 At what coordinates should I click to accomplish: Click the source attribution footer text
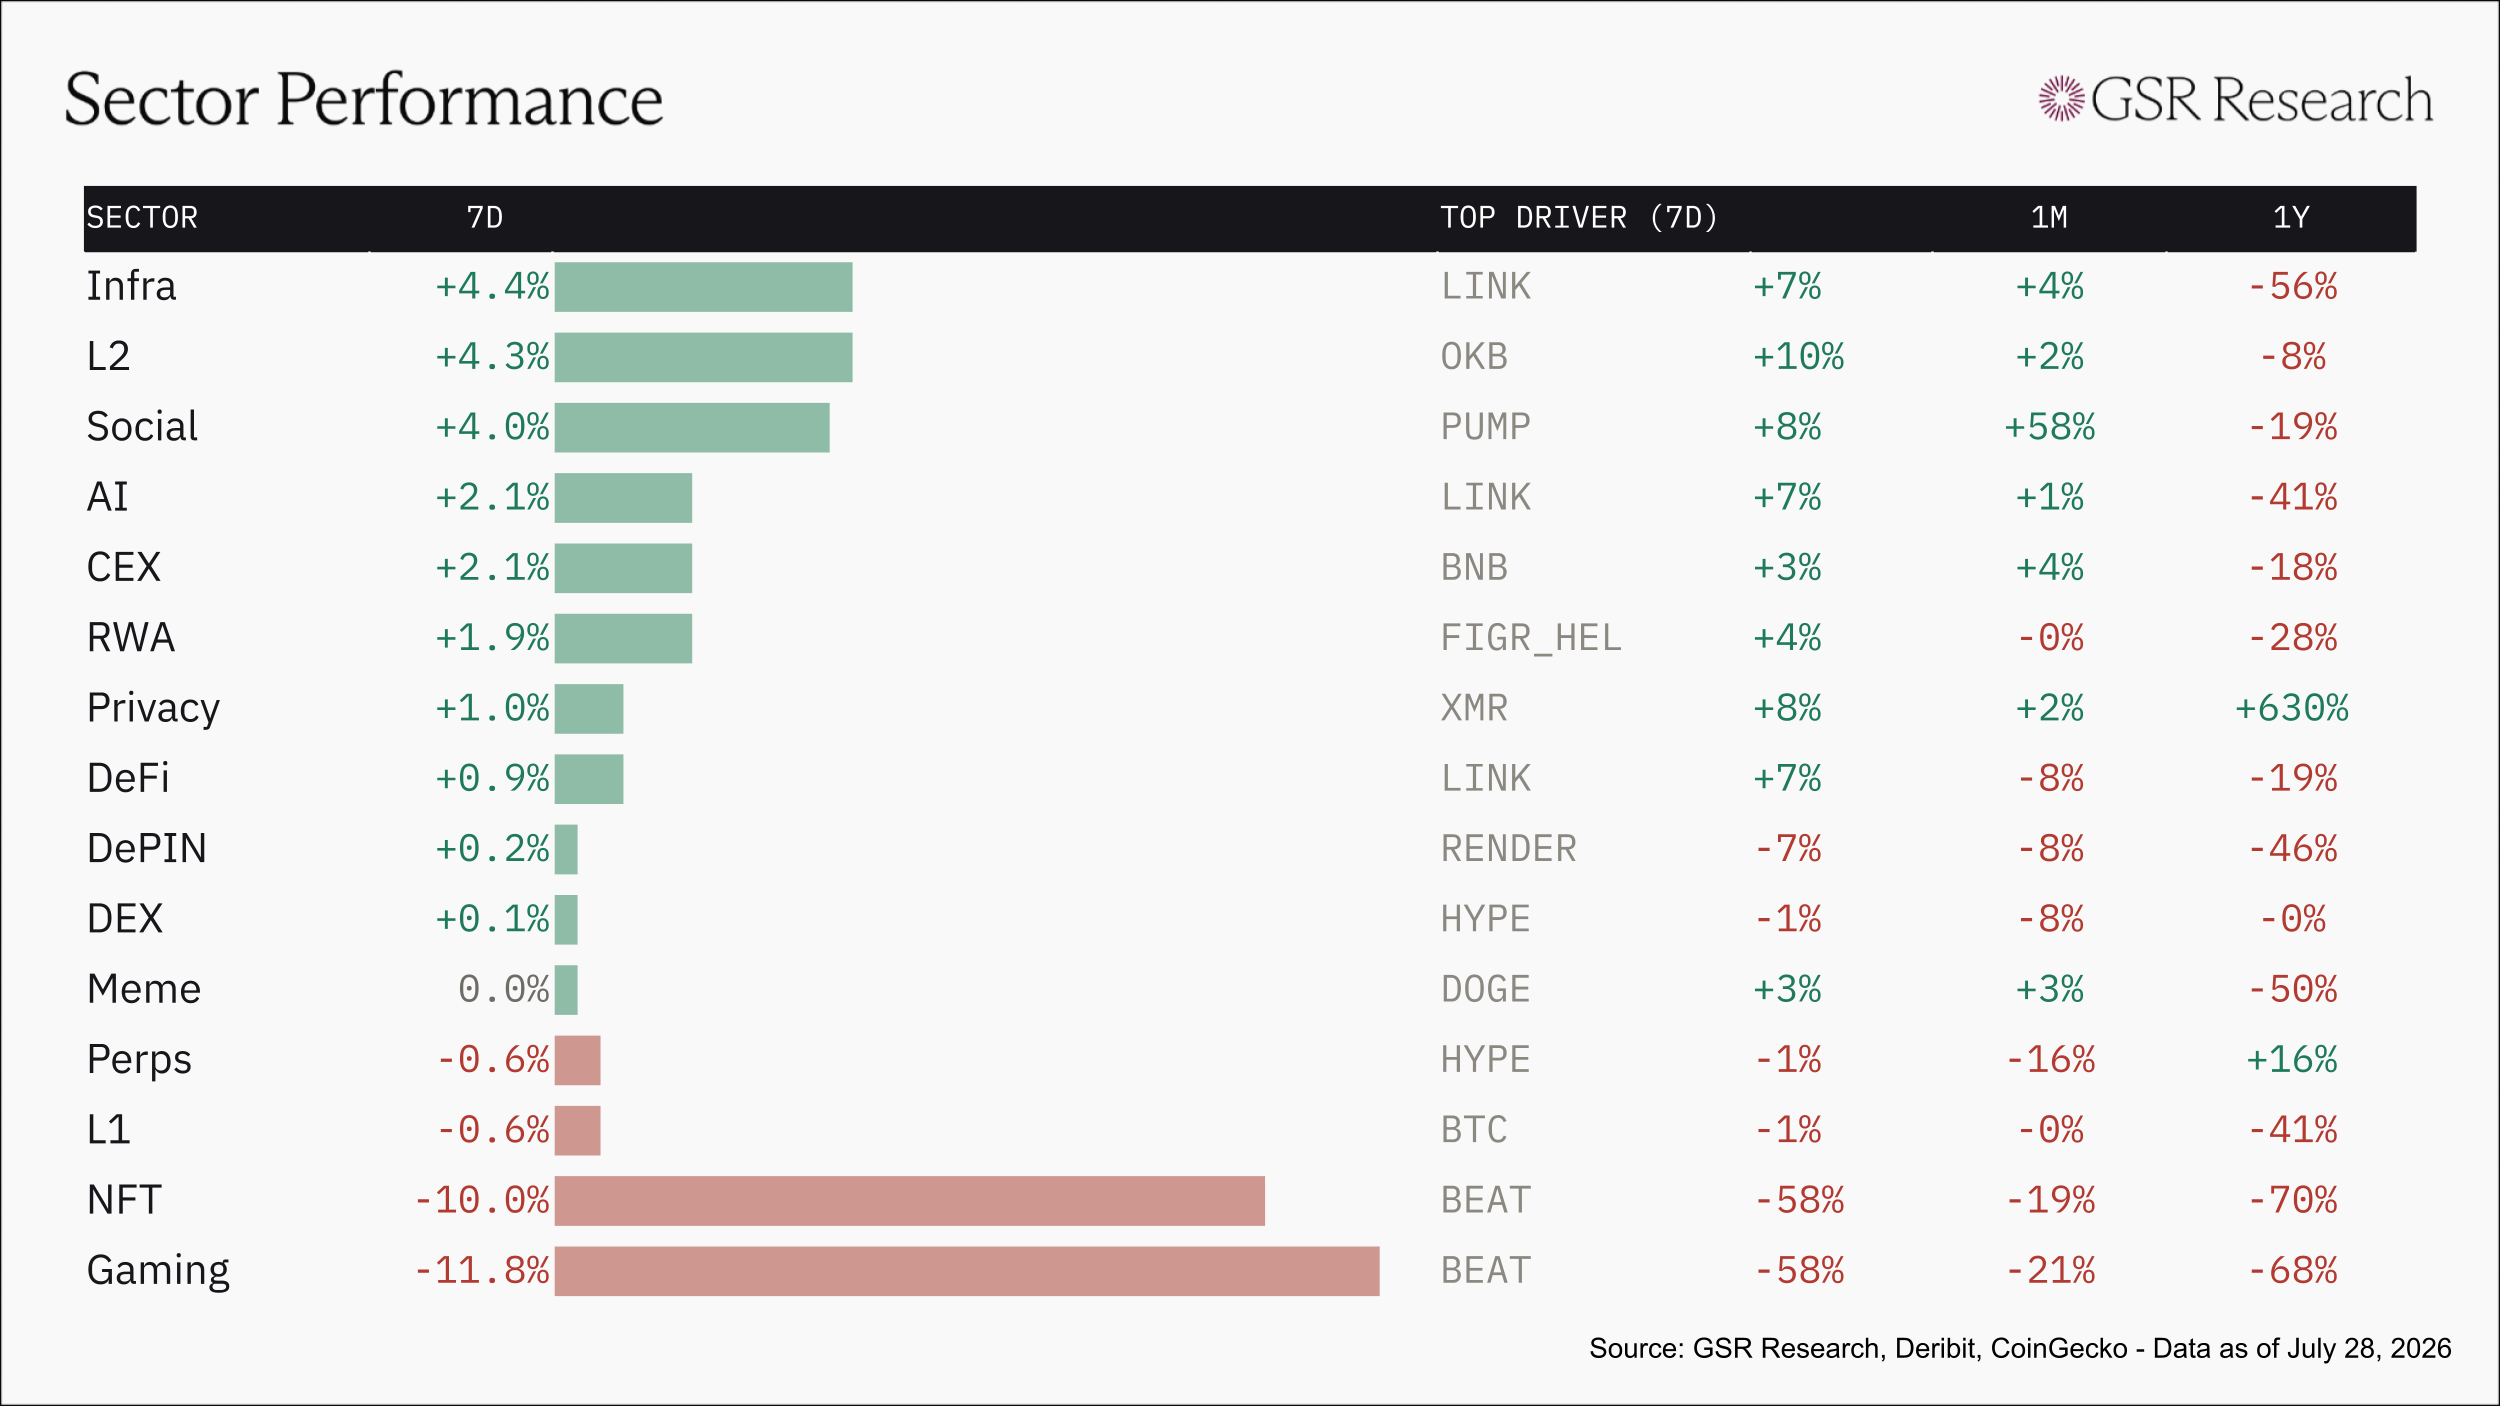tap(2020, 1349)
